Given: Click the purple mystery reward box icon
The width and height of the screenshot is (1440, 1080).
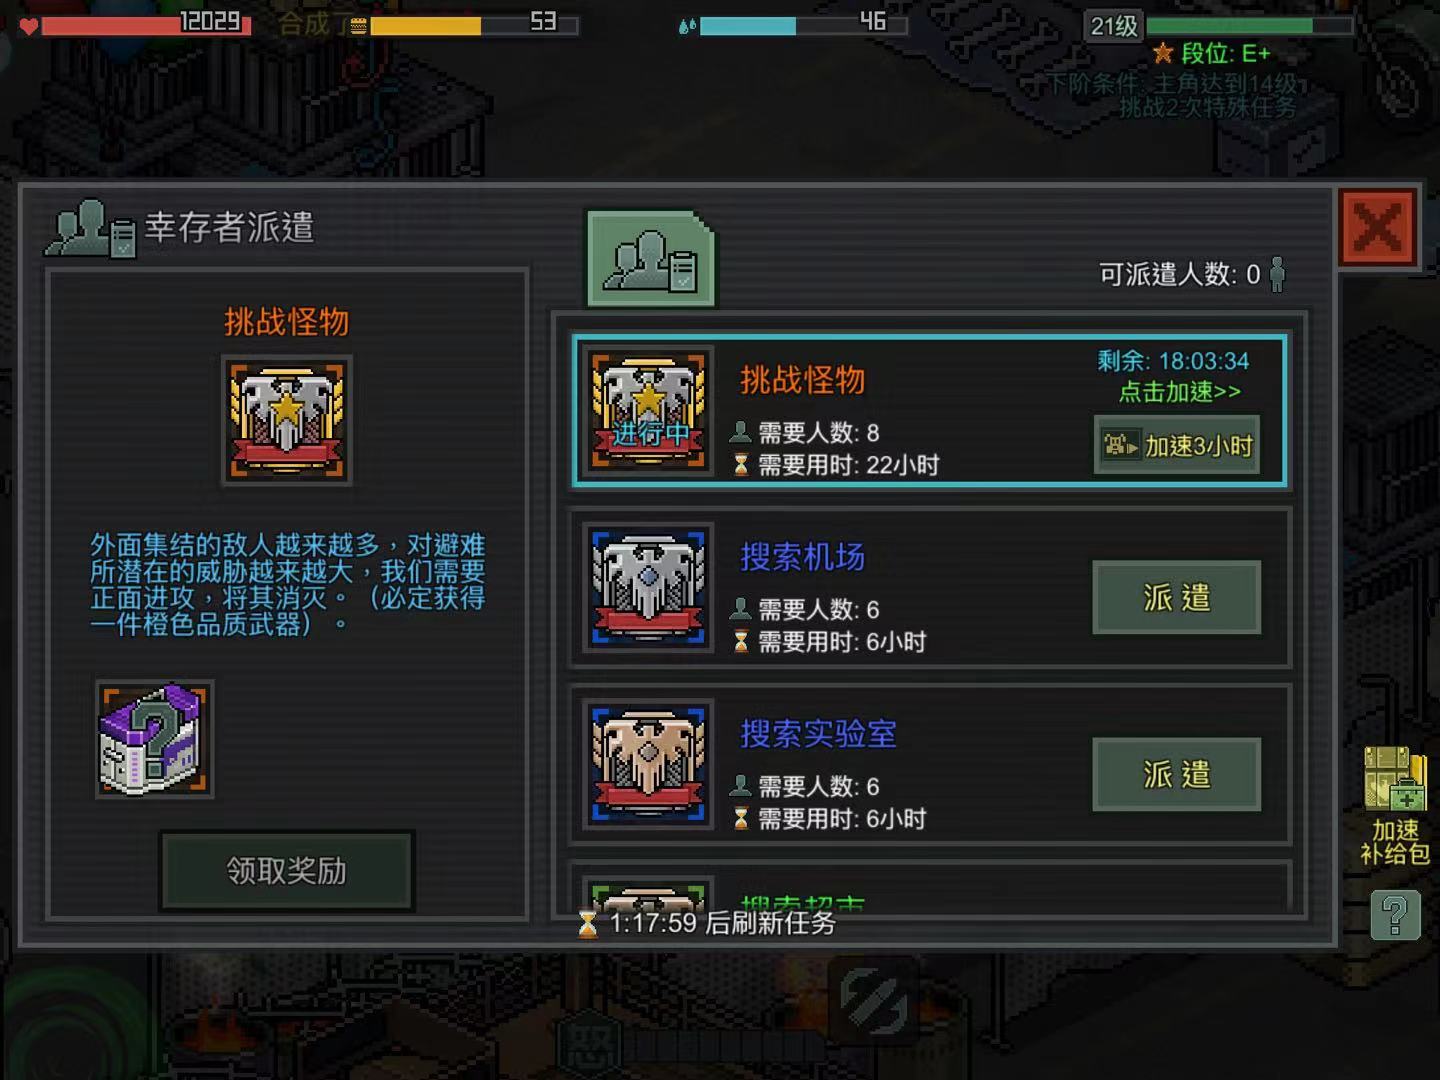Looking at the screenshot, I should coord(154,739).
